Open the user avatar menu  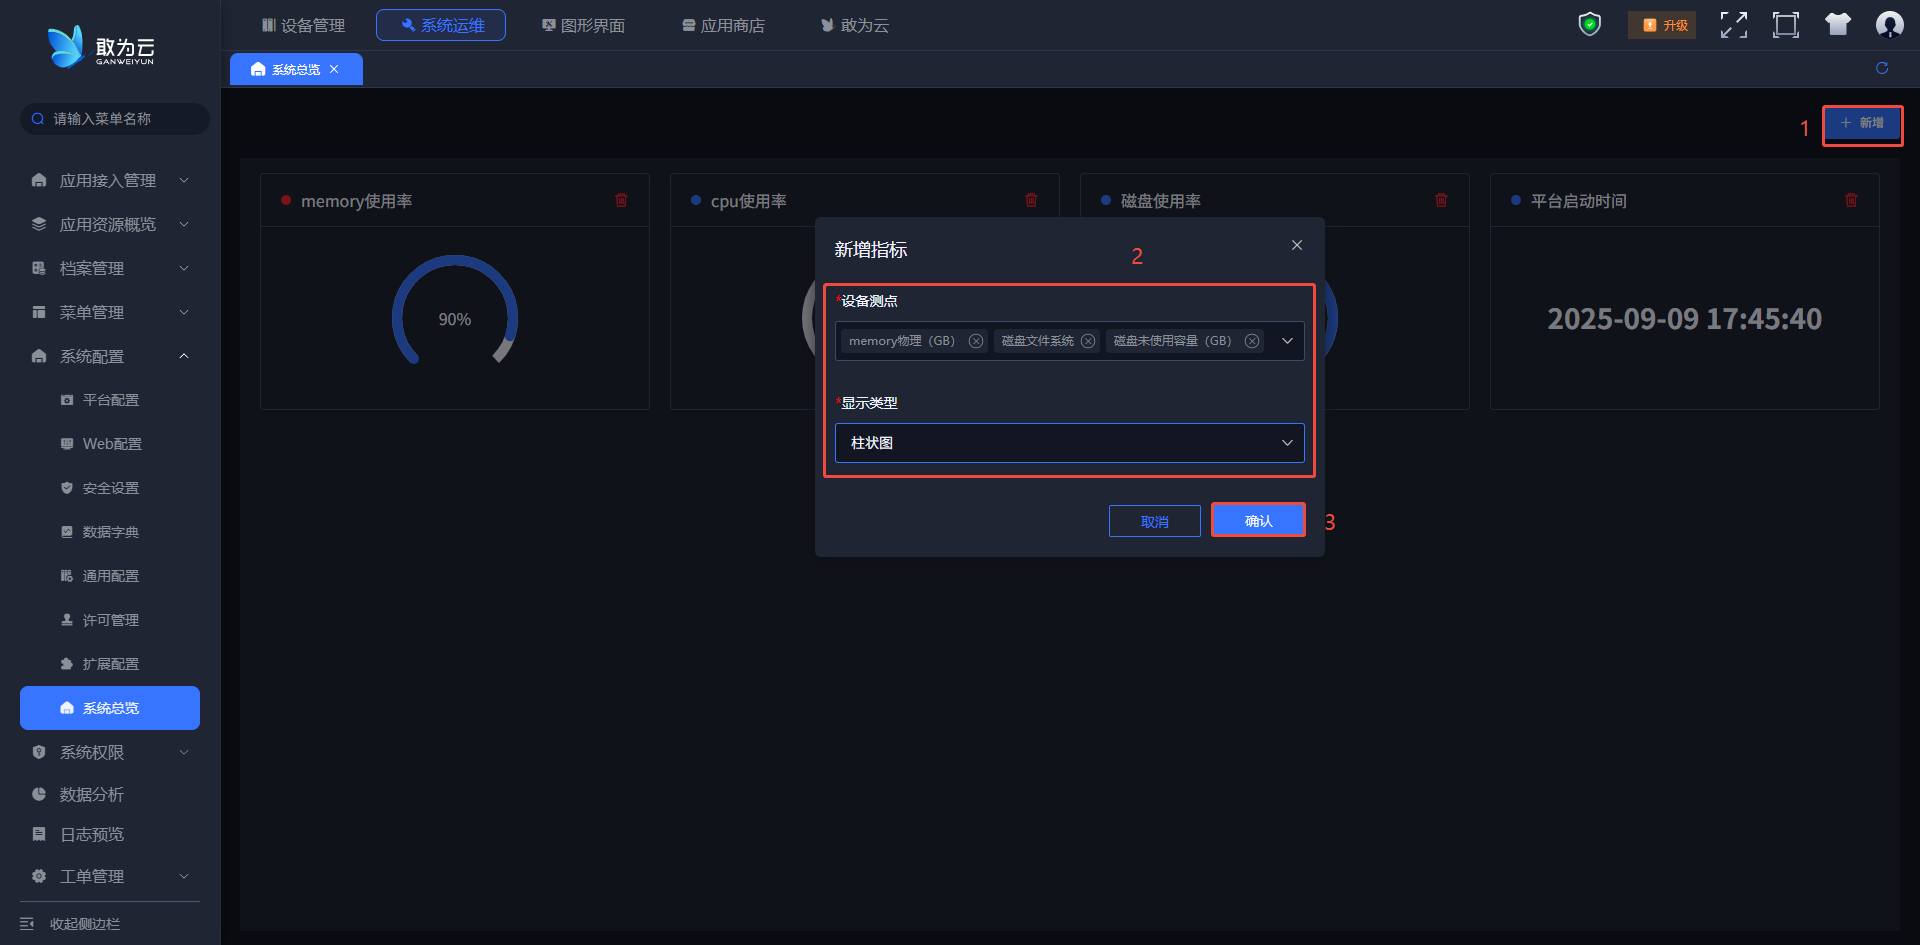[1890, 24]
